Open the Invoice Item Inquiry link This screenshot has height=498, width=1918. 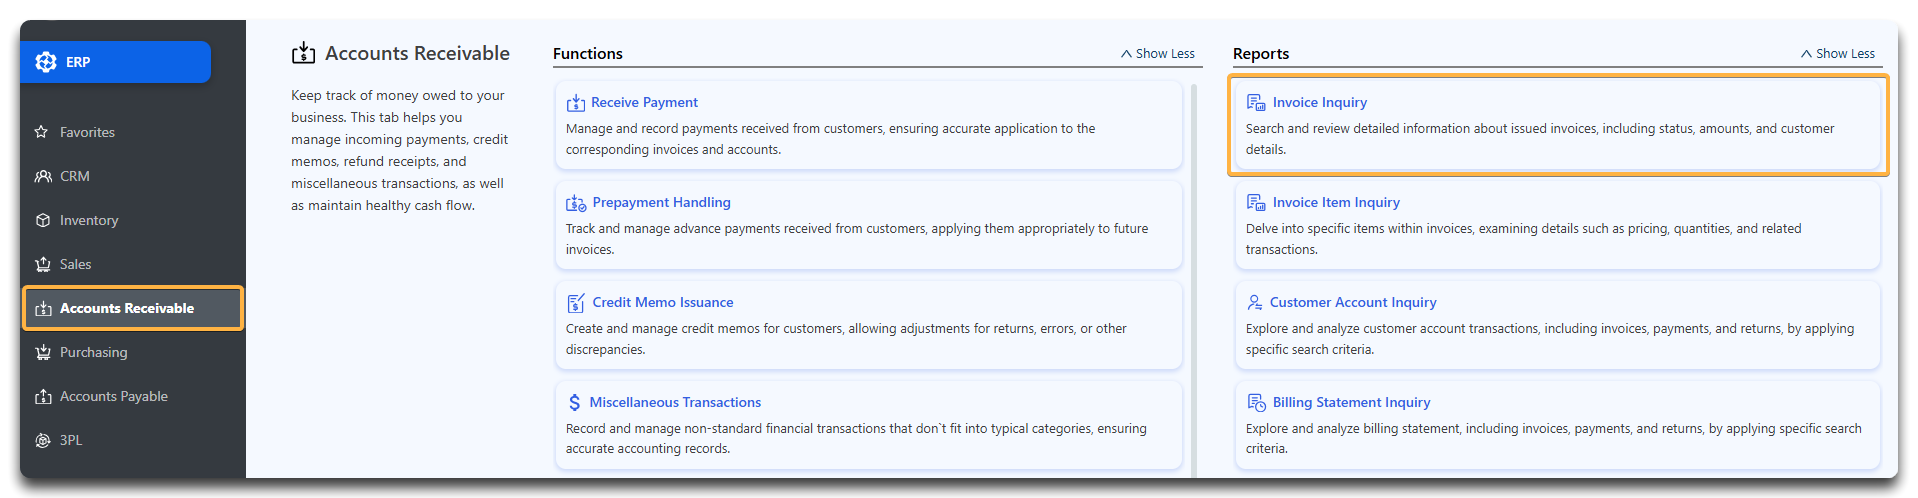pos(1336,202)
